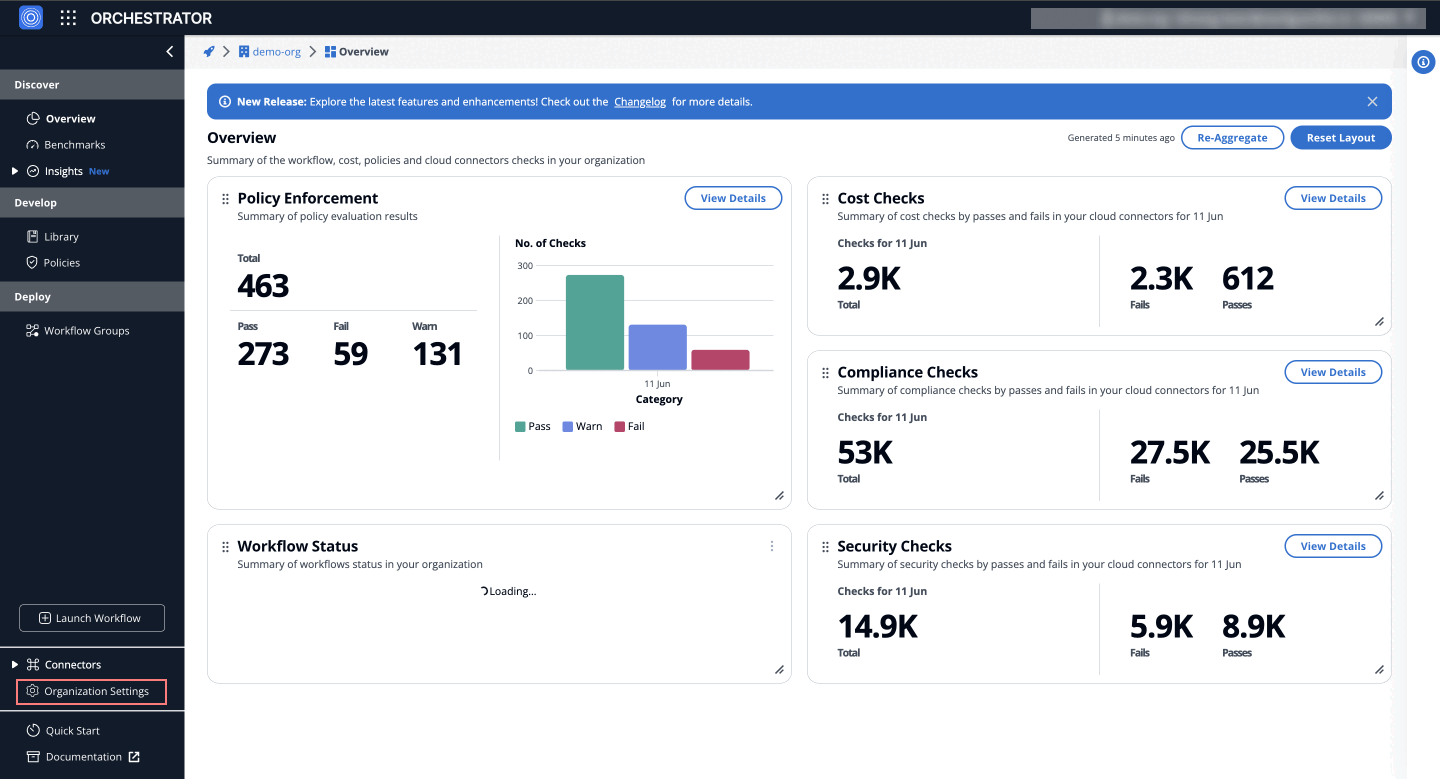Click the rocket icon in breadcrumb
The width and height of the screenshot is (1440, 779).
pos(209,52)
